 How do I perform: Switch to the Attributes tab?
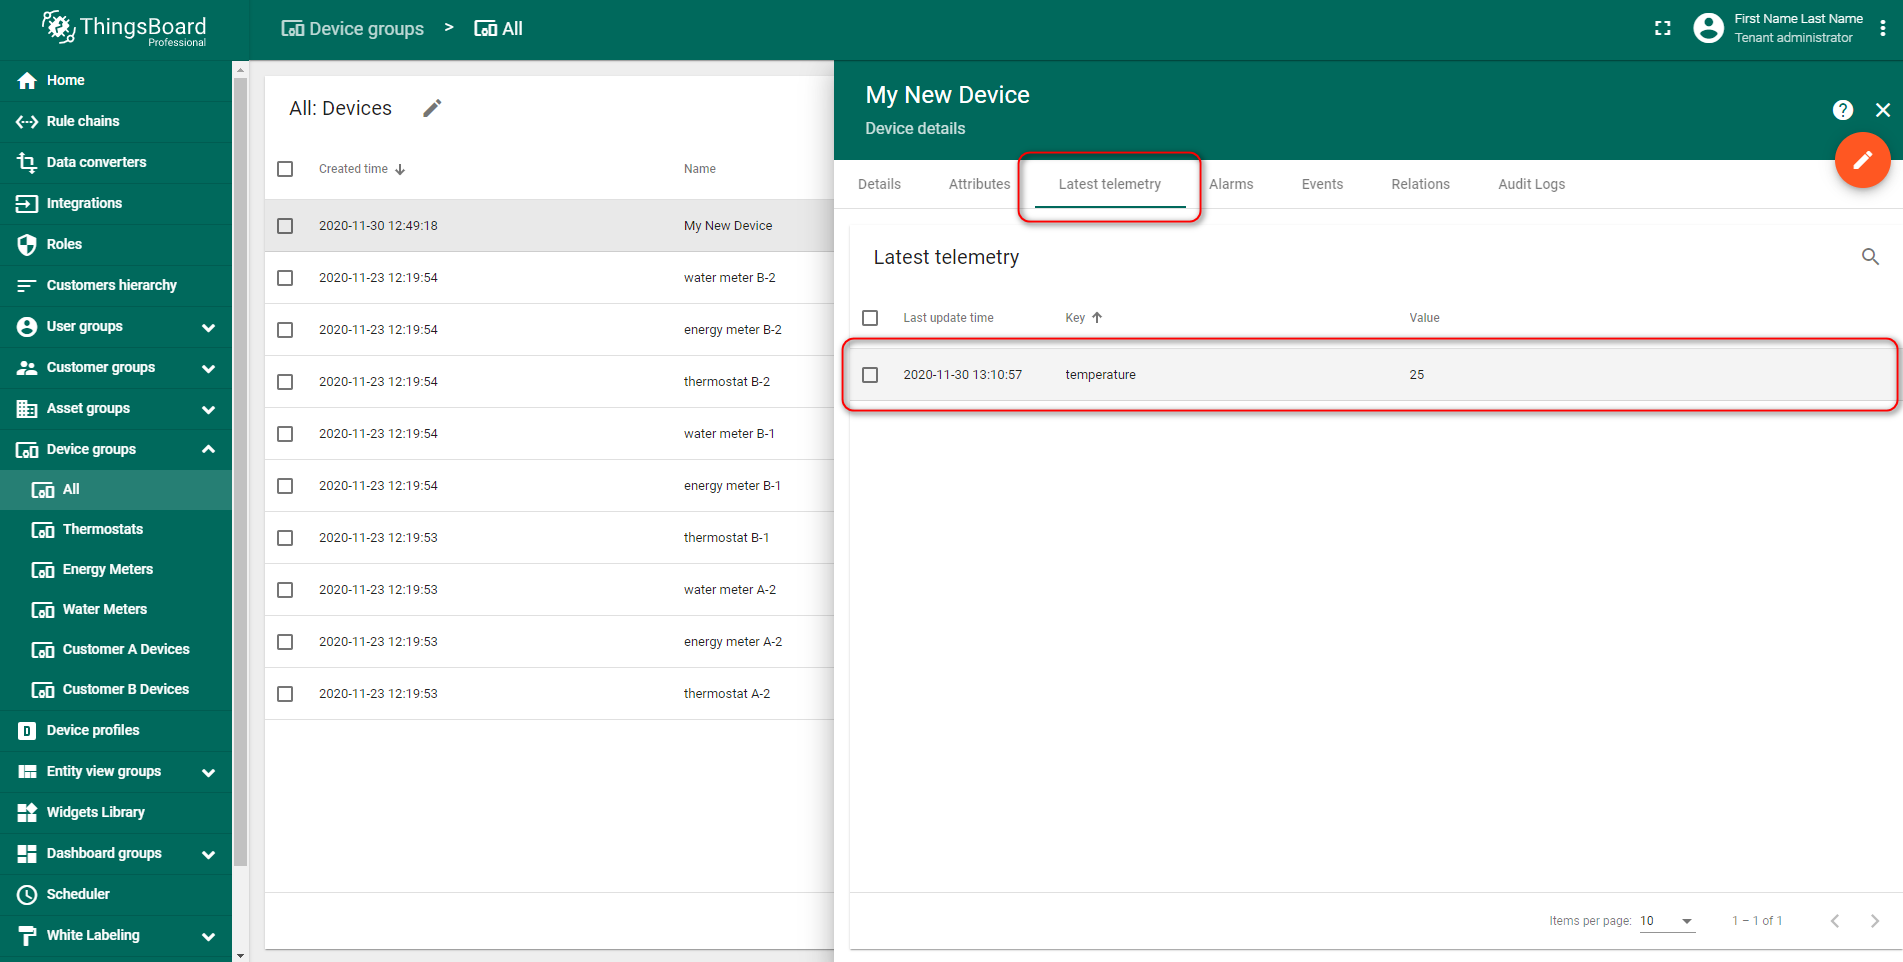tap(979, 184)
